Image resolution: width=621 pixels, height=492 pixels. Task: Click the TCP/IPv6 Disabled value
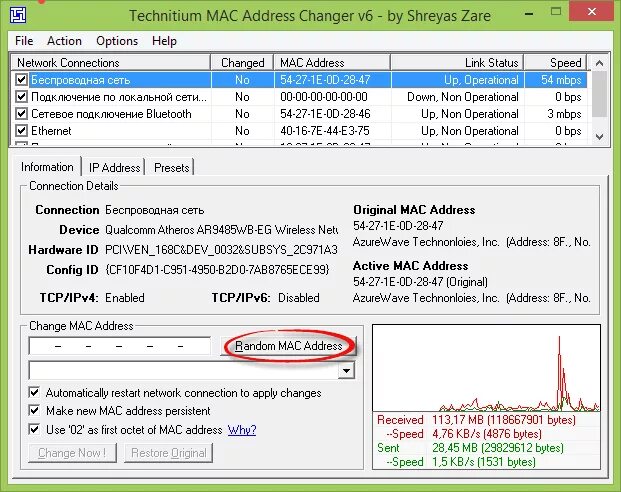point(299,297)
